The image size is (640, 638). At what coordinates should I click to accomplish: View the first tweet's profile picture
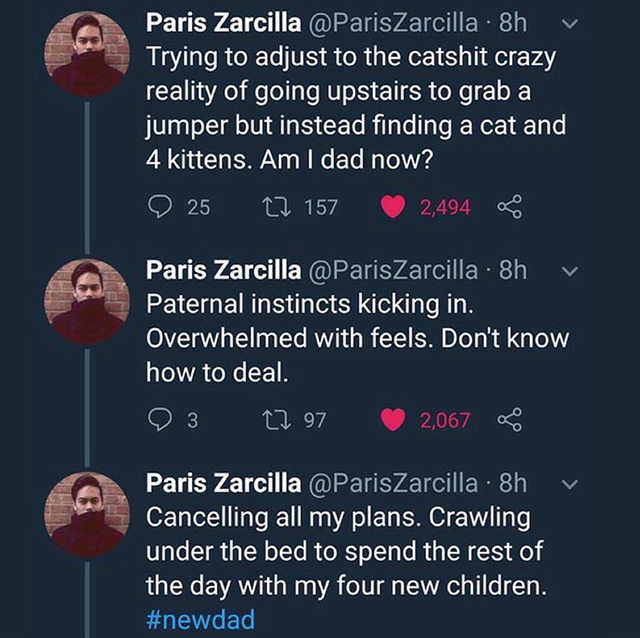[x=88, y=54]
